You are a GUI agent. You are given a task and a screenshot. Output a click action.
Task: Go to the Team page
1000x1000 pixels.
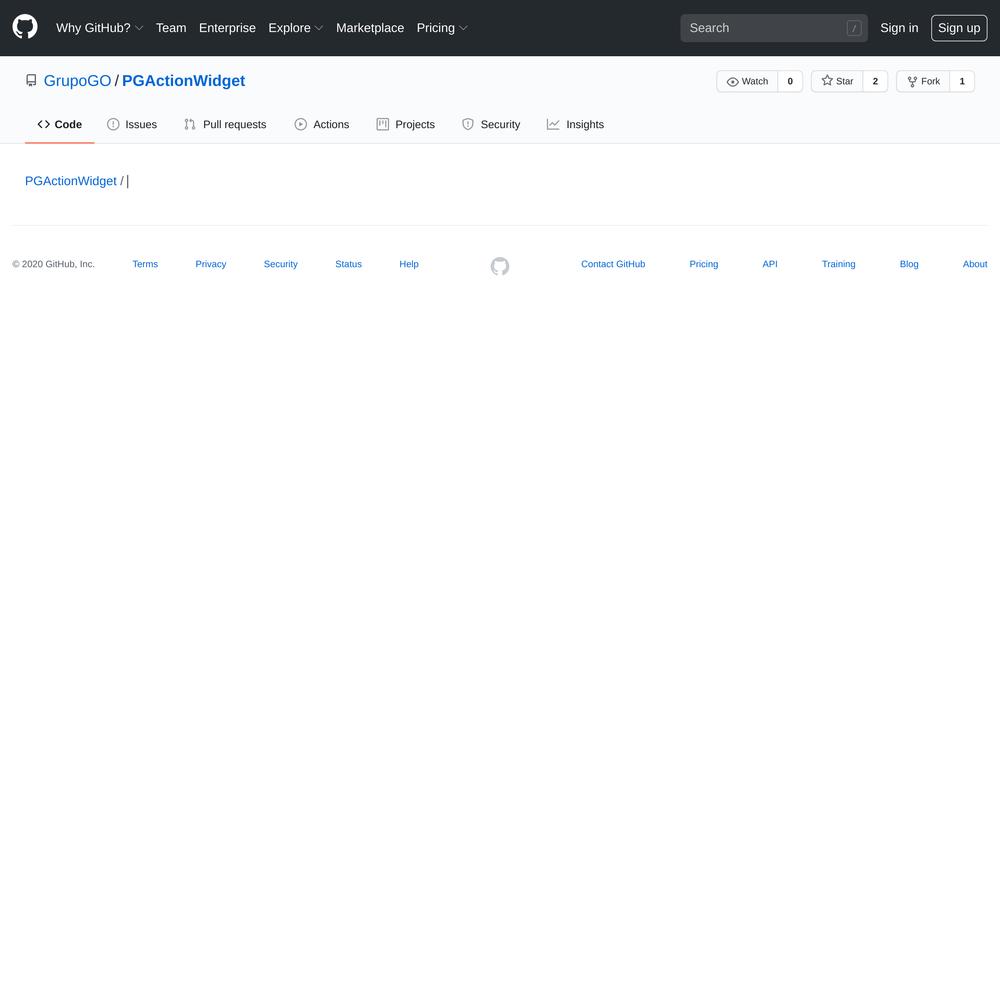171,28
